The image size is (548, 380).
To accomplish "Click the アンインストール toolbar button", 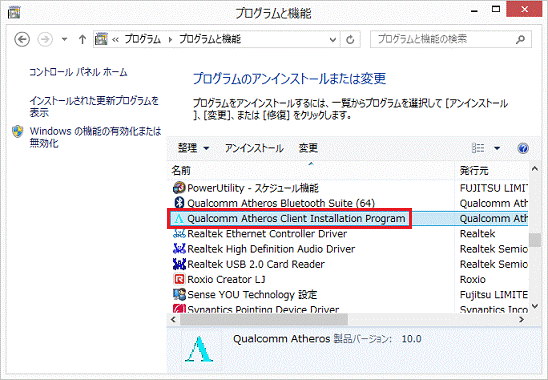I will click(x=254, y=148).
